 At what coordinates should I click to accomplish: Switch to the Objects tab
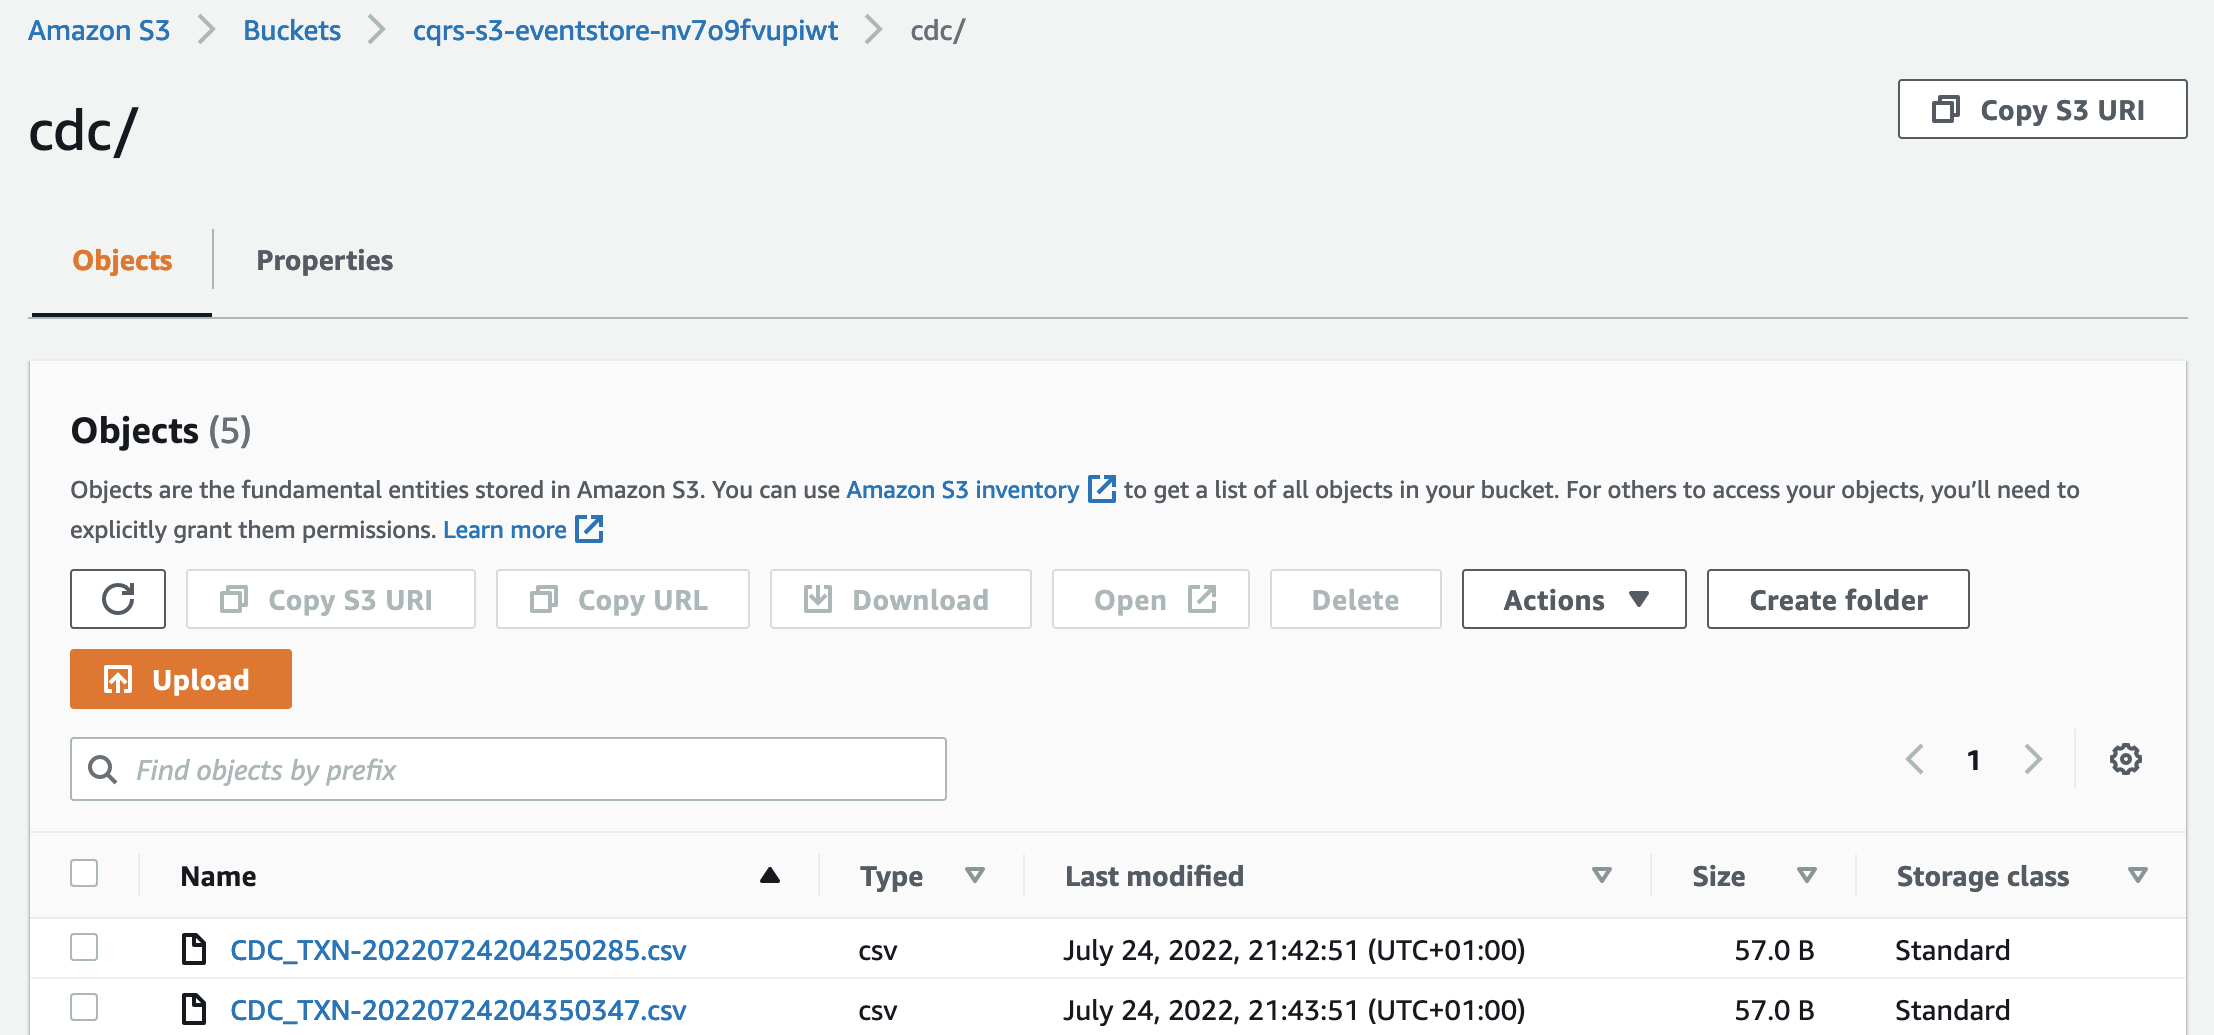(122, 260)
